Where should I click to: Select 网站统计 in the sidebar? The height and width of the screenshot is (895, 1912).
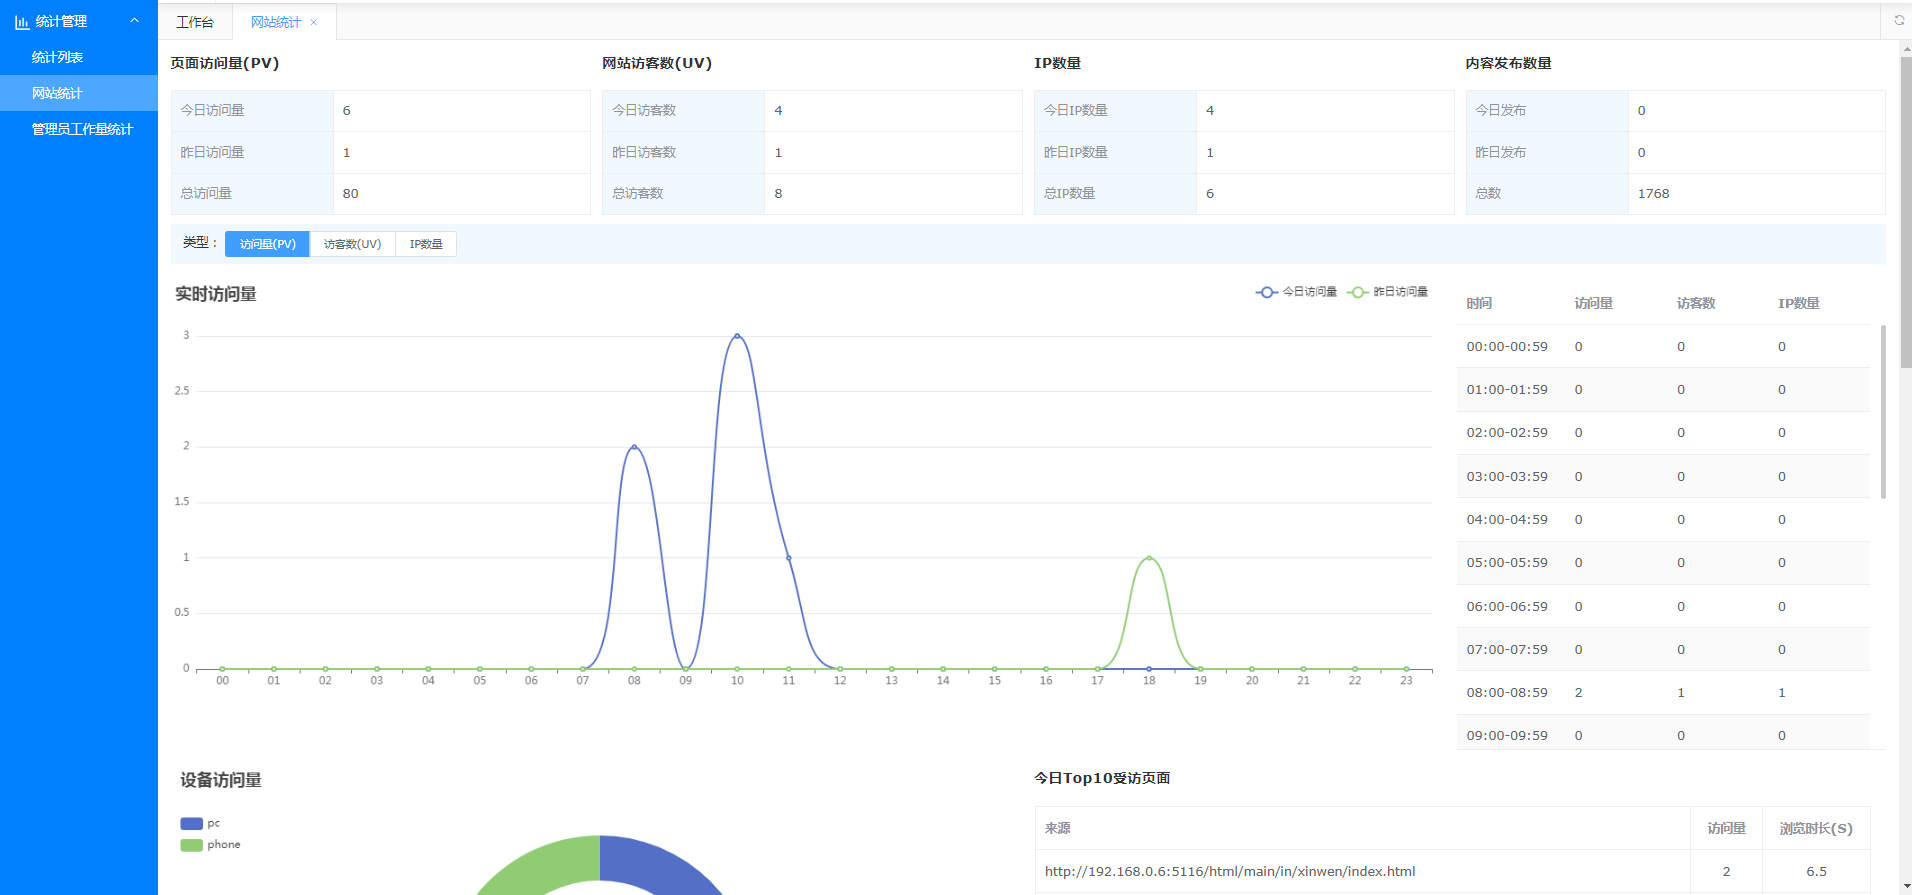(57, 93)
